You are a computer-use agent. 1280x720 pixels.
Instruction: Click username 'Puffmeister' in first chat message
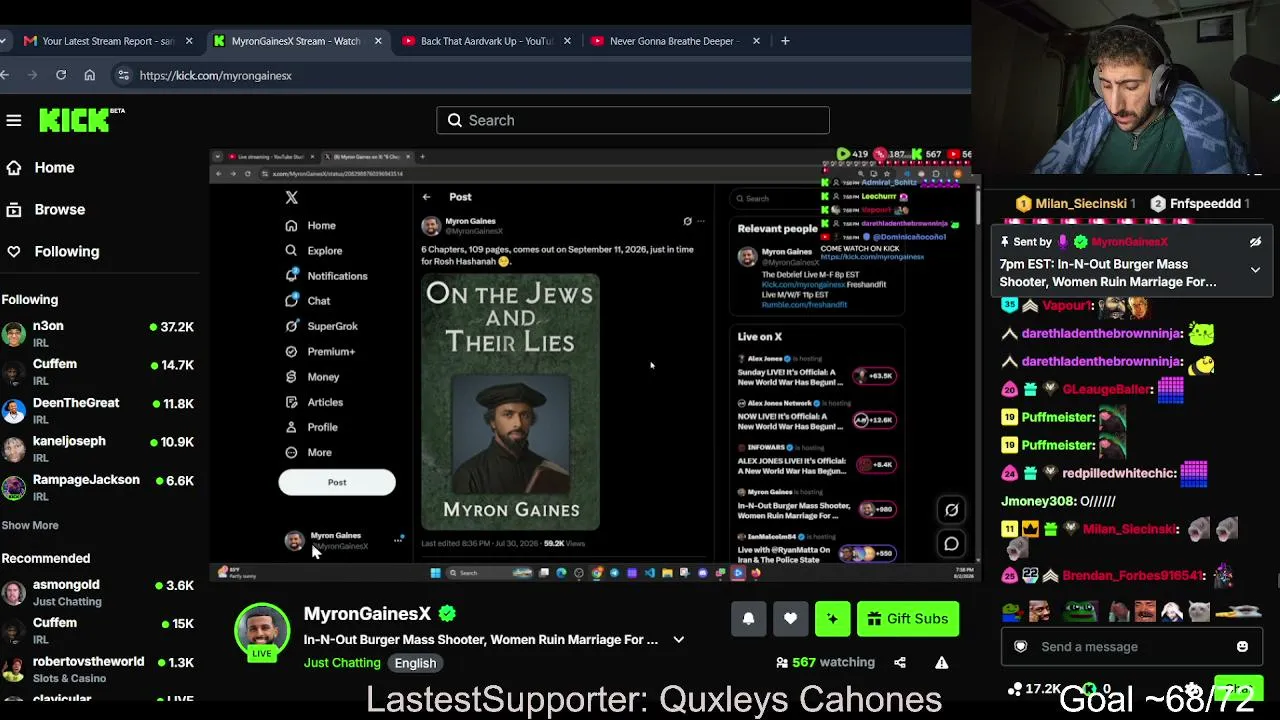[x=1058, y=417]
